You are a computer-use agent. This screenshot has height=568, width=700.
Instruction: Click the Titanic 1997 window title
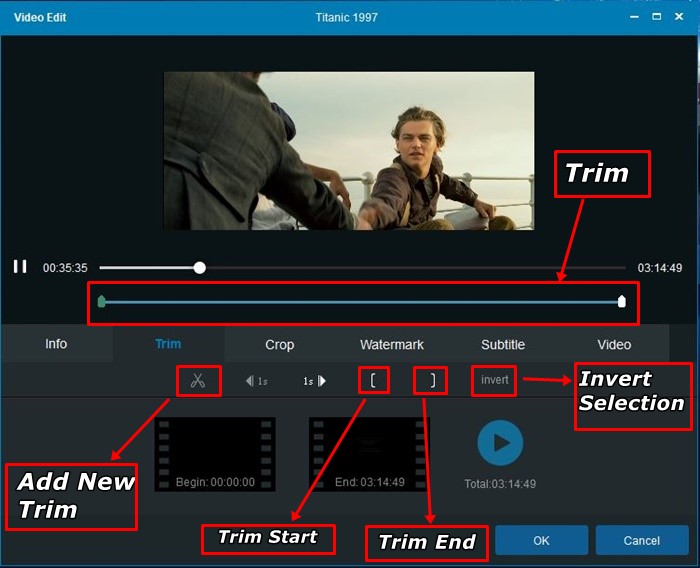point(346,17)
